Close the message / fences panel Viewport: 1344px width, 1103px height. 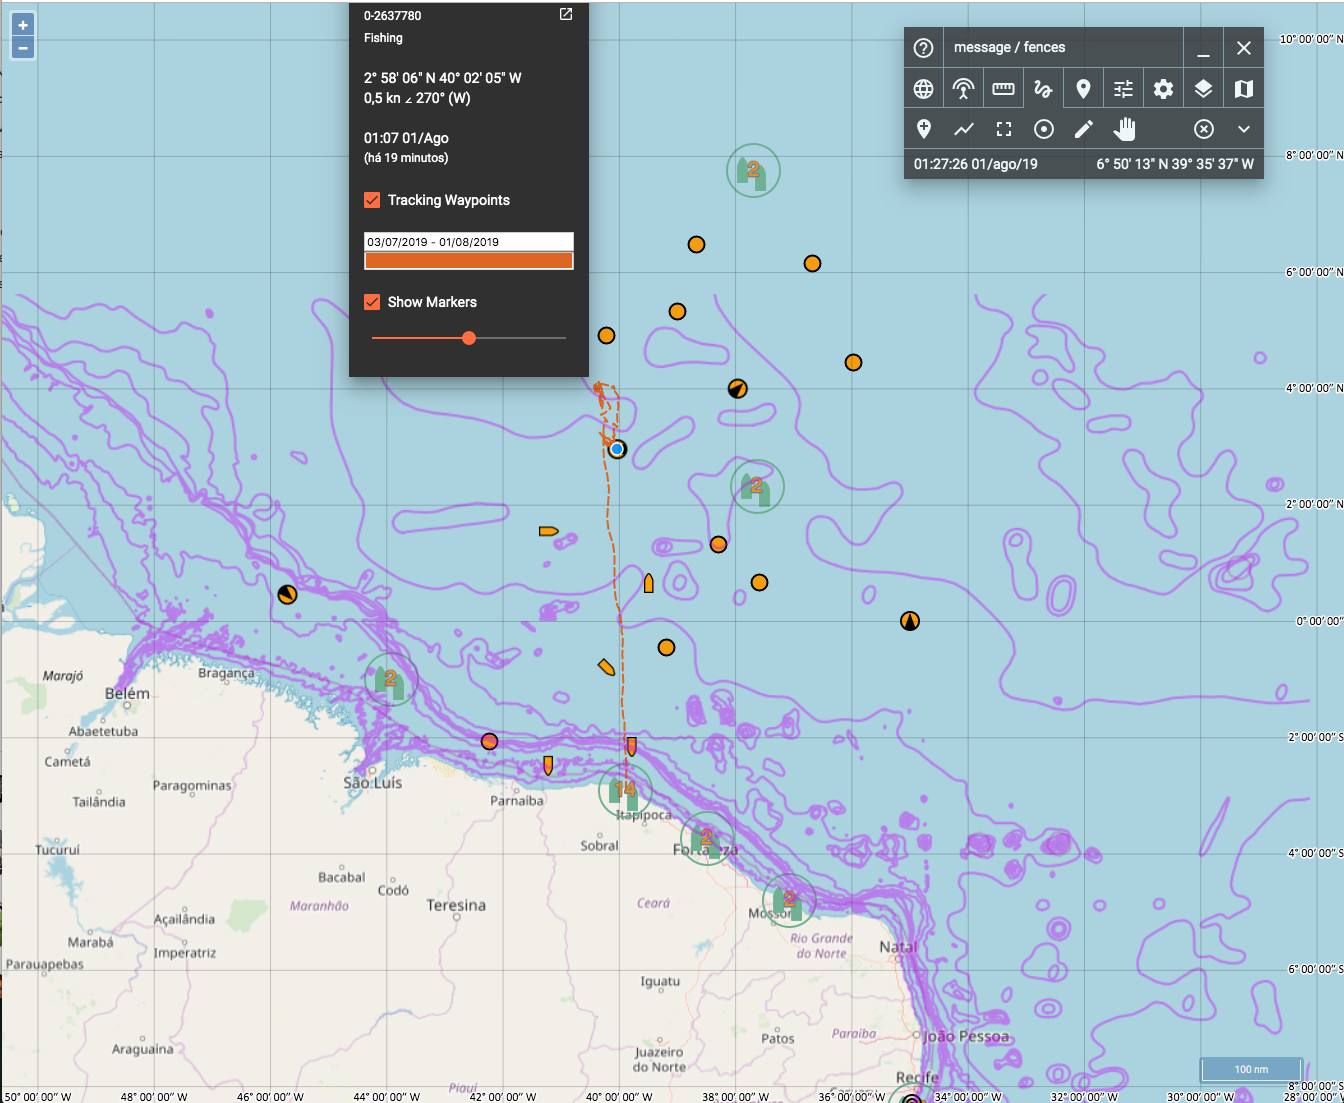click(x=1244, y=48)
